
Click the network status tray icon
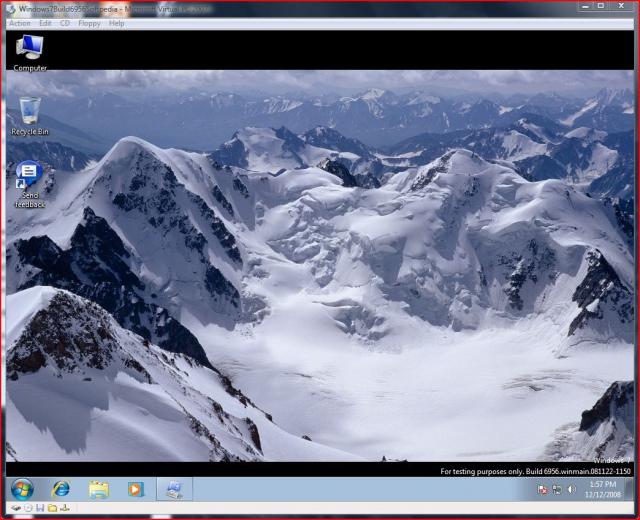tap(557, 490)
